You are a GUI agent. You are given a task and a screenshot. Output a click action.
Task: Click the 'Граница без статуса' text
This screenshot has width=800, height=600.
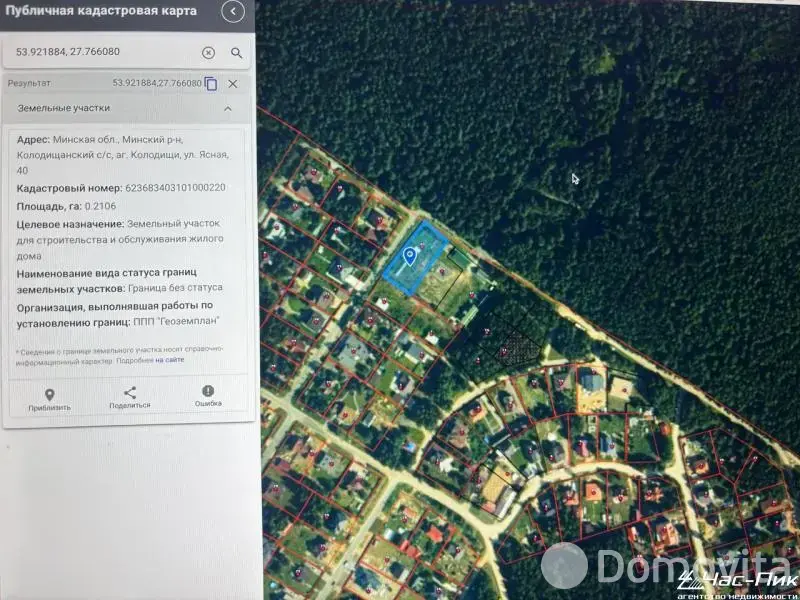[176, 288]
